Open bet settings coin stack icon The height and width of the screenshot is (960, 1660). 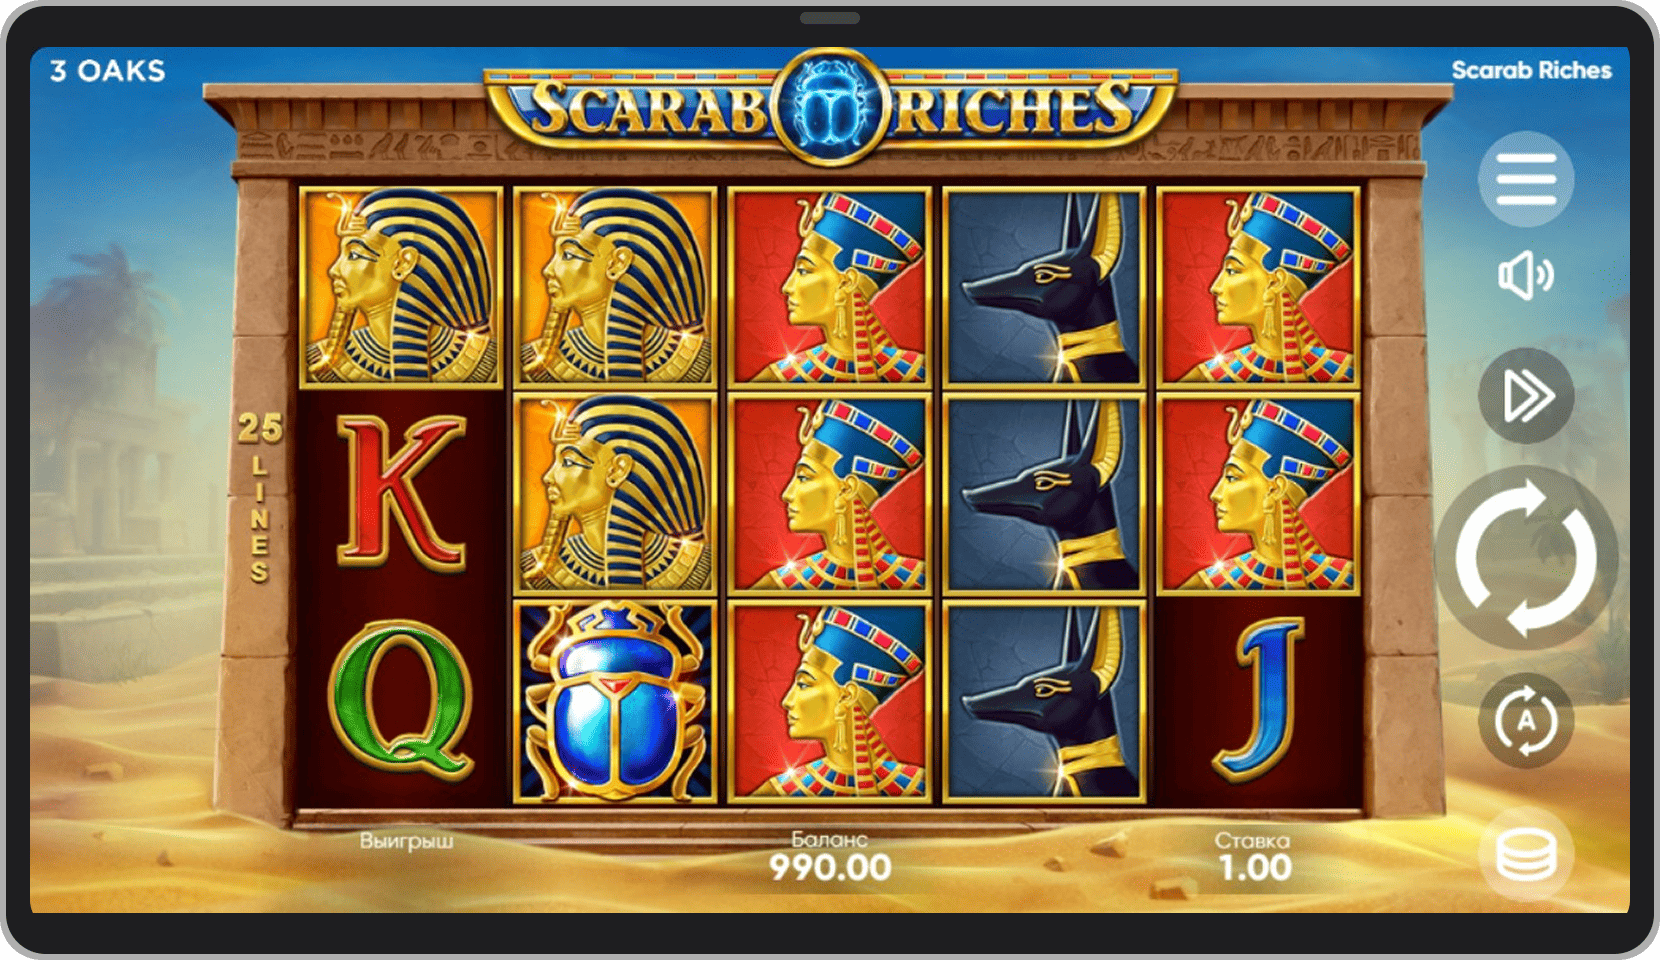click(x=1526, y=855)
